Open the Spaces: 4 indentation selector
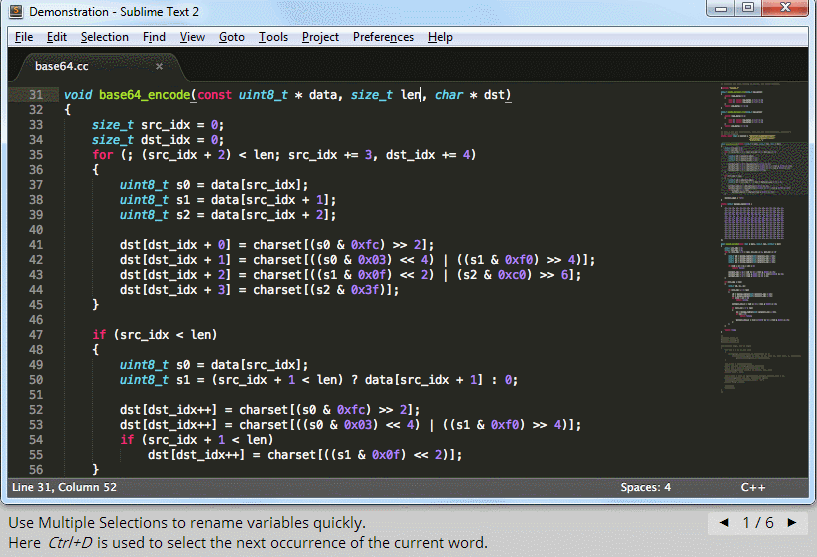Screen dimensions: 817x557 [646, 487]
